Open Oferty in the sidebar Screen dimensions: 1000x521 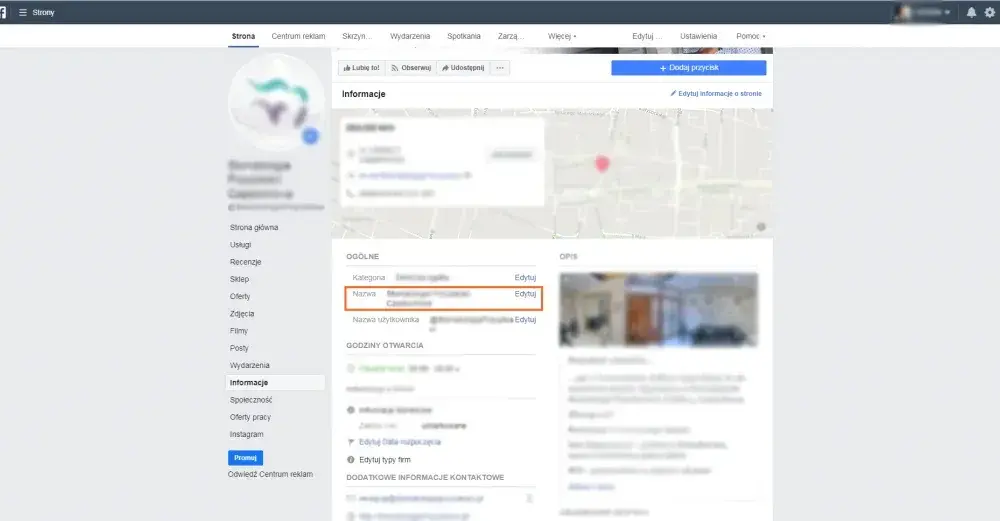240,297
